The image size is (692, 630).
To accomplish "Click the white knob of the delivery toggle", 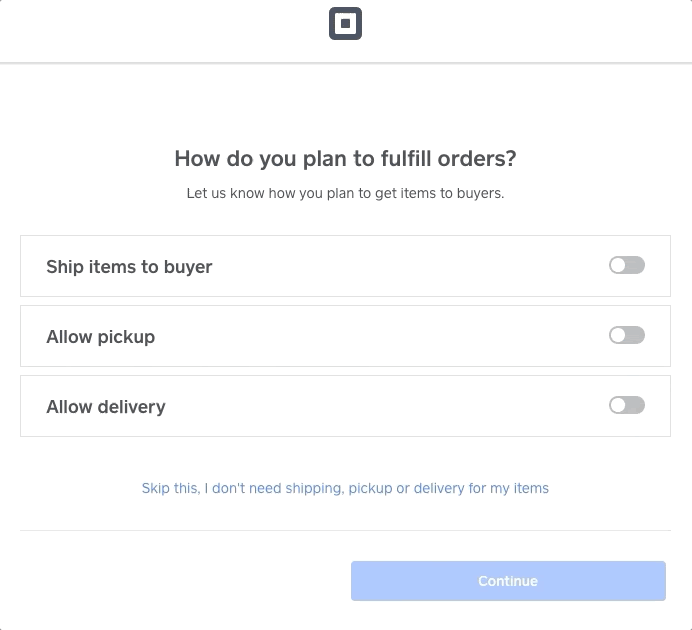I will 618,405.
